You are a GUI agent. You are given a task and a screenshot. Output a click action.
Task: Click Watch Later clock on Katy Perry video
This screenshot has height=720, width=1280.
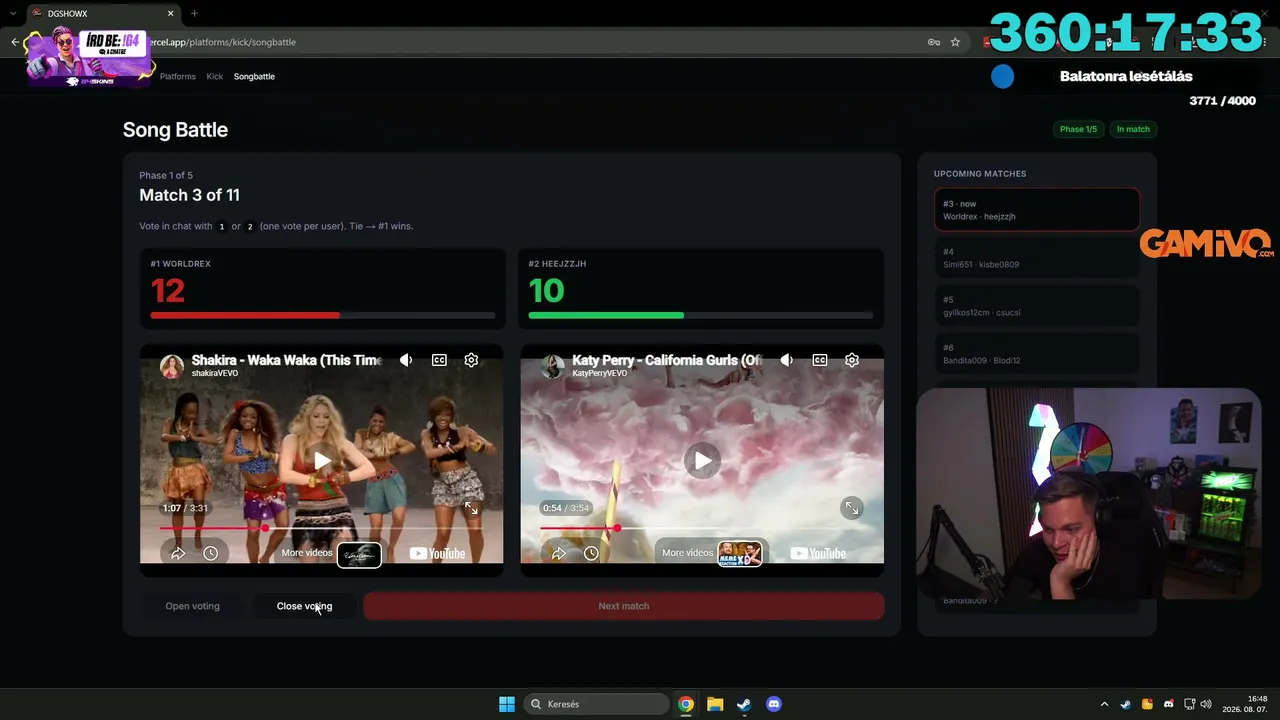tap(591, 553)
